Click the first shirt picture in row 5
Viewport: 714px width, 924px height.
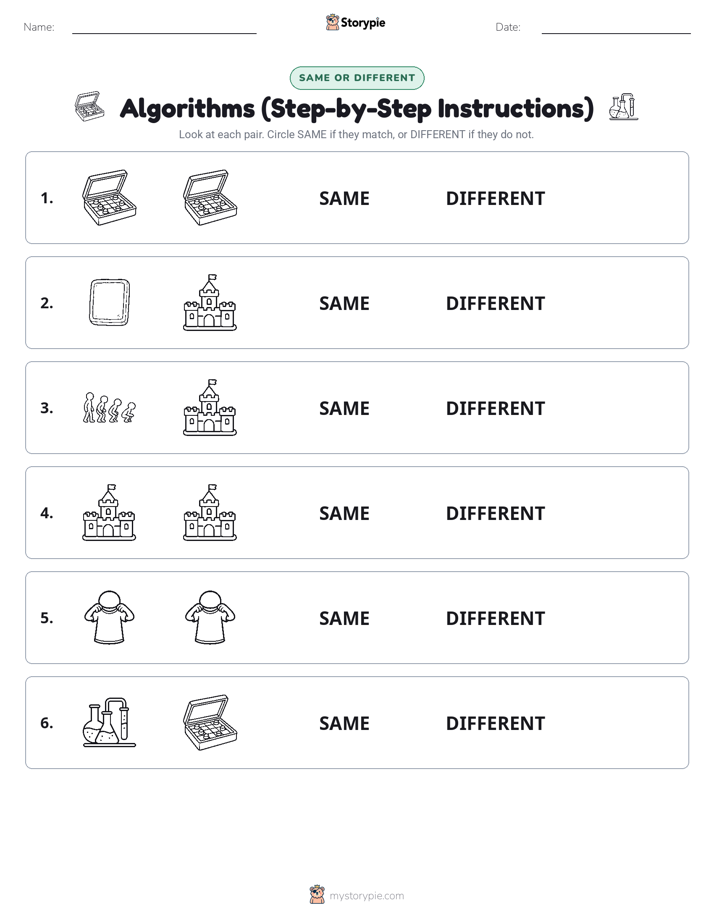109,618
